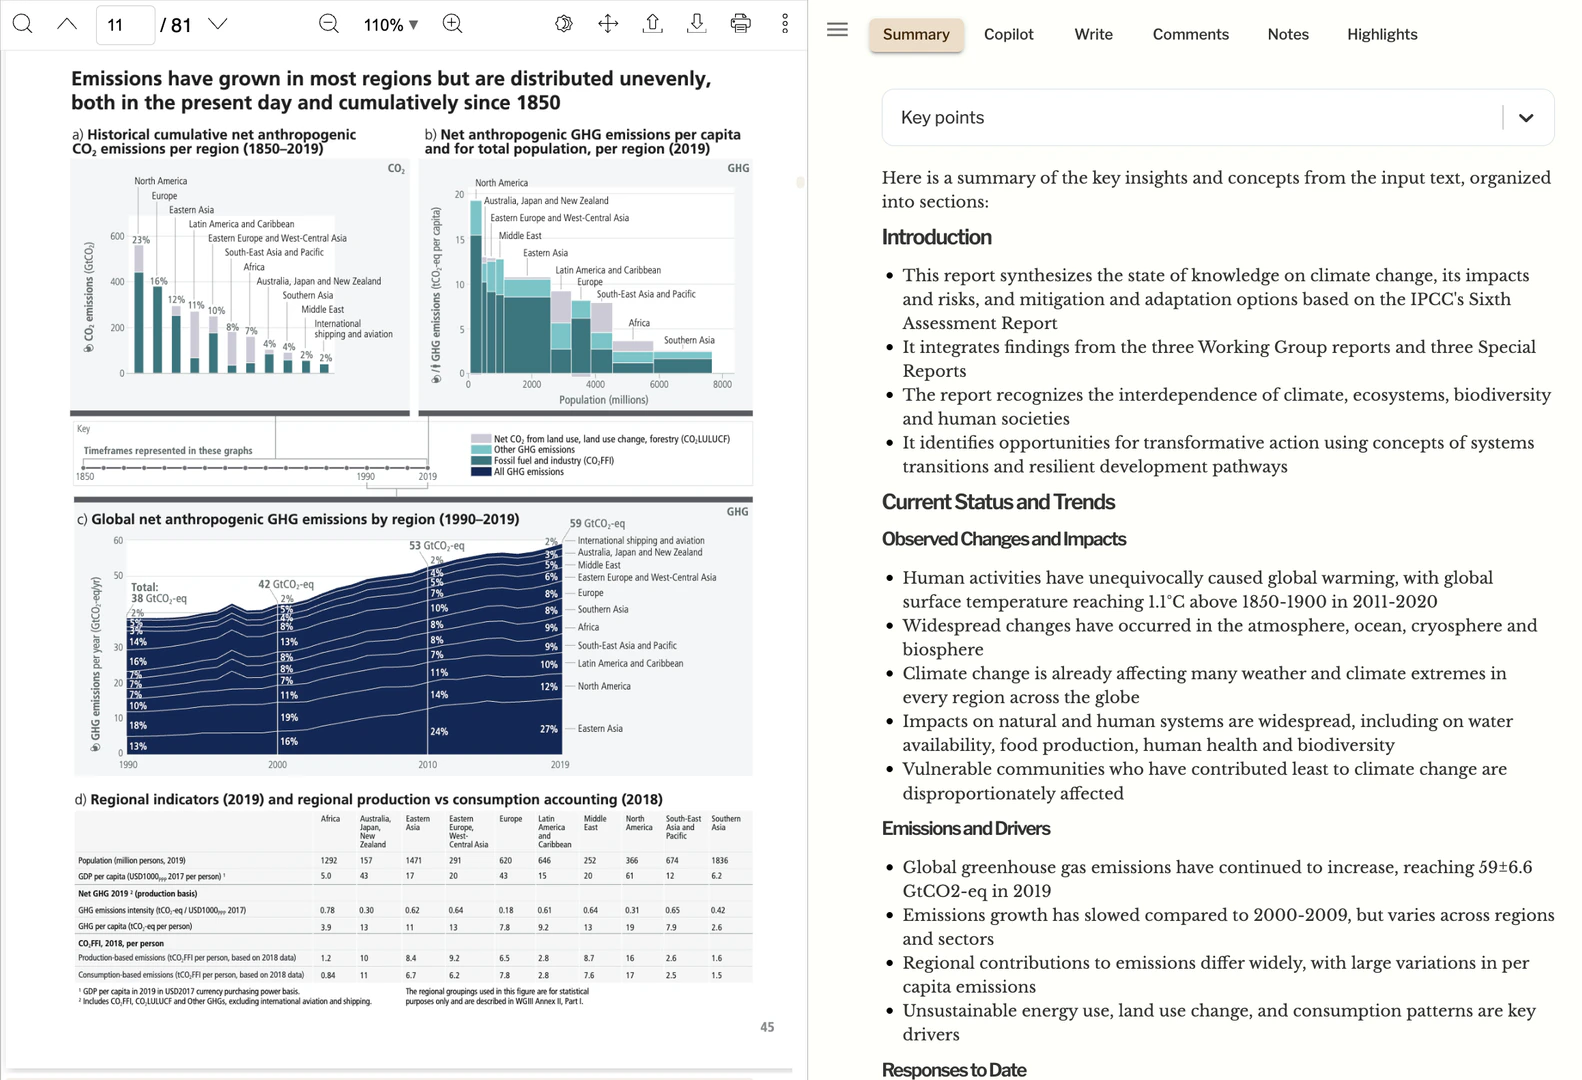The image size is (1582, 1080).
Task: Open the more options kebab menu
Action: (x=785, y=24)
